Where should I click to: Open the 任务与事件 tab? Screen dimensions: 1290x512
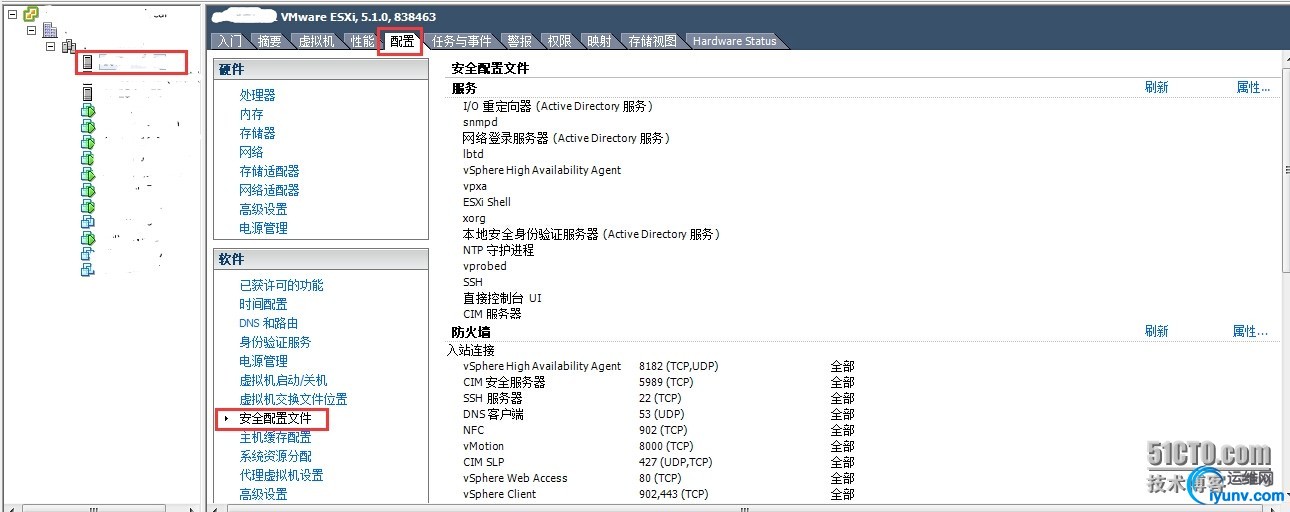coord(461,41)
